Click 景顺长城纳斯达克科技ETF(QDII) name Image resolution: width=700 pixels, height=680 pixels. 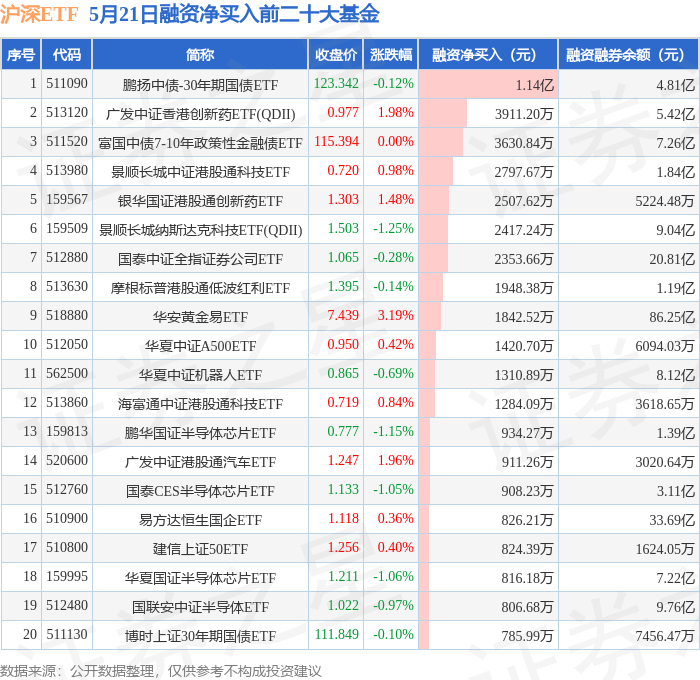click(200, 230)
